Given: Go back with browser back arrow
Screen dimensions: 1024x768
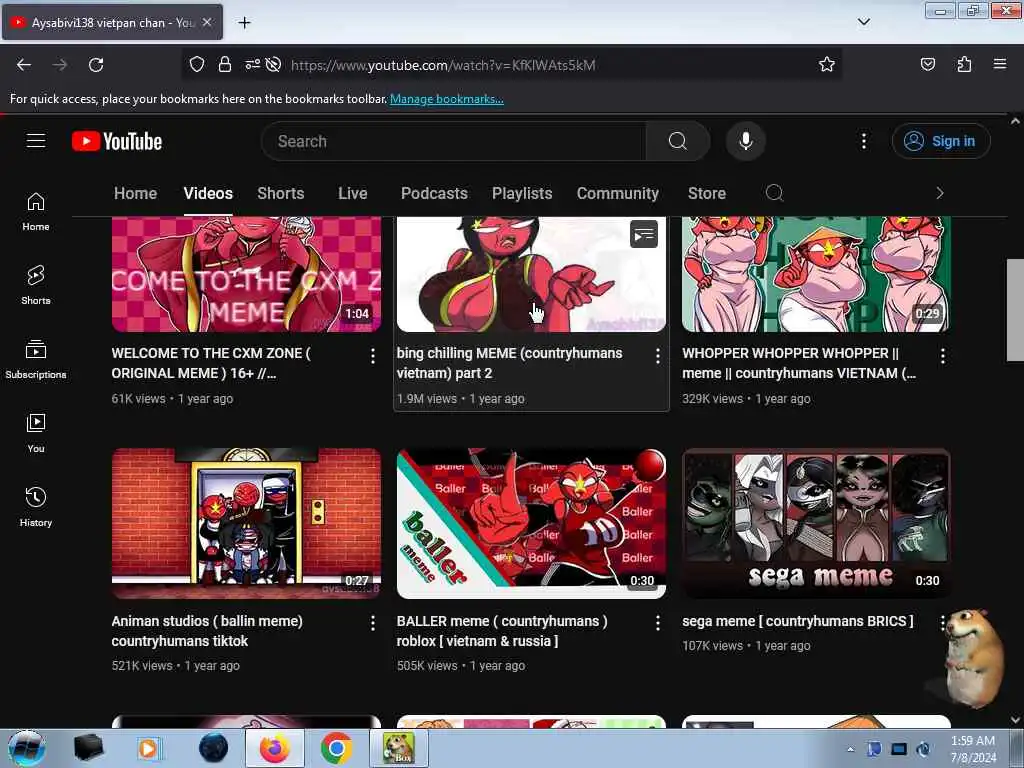Looking at the screenshot, I should point(24,65).
